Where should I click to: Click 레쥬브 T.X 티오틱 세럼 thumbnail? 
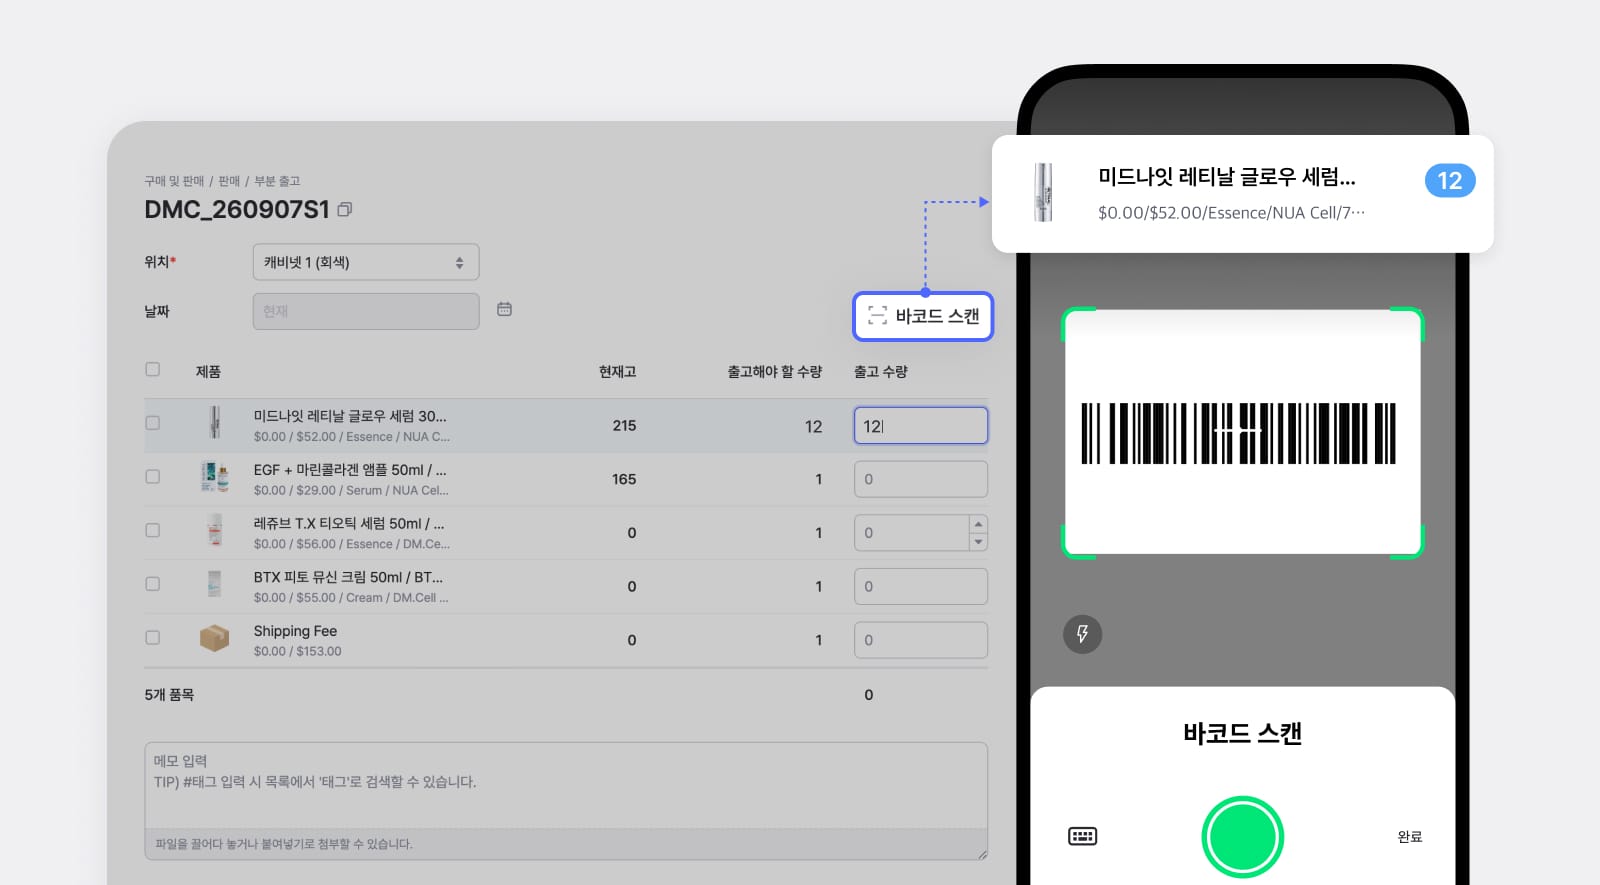(214, 530)
